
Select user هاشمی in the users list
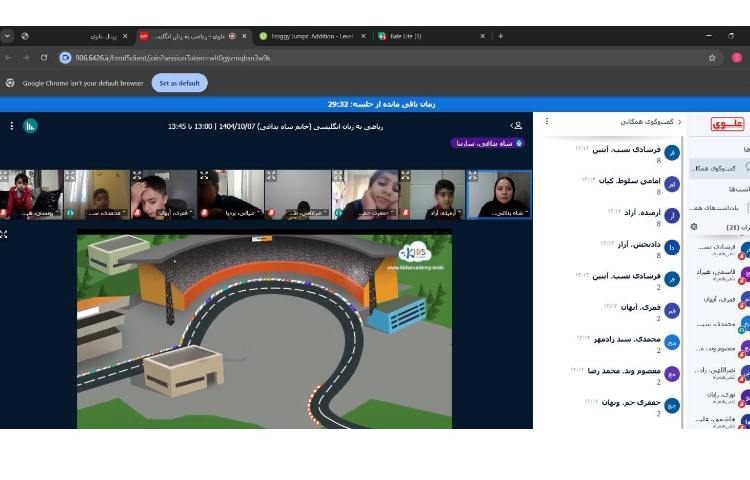pyautogui.click(x=719, y=422)
